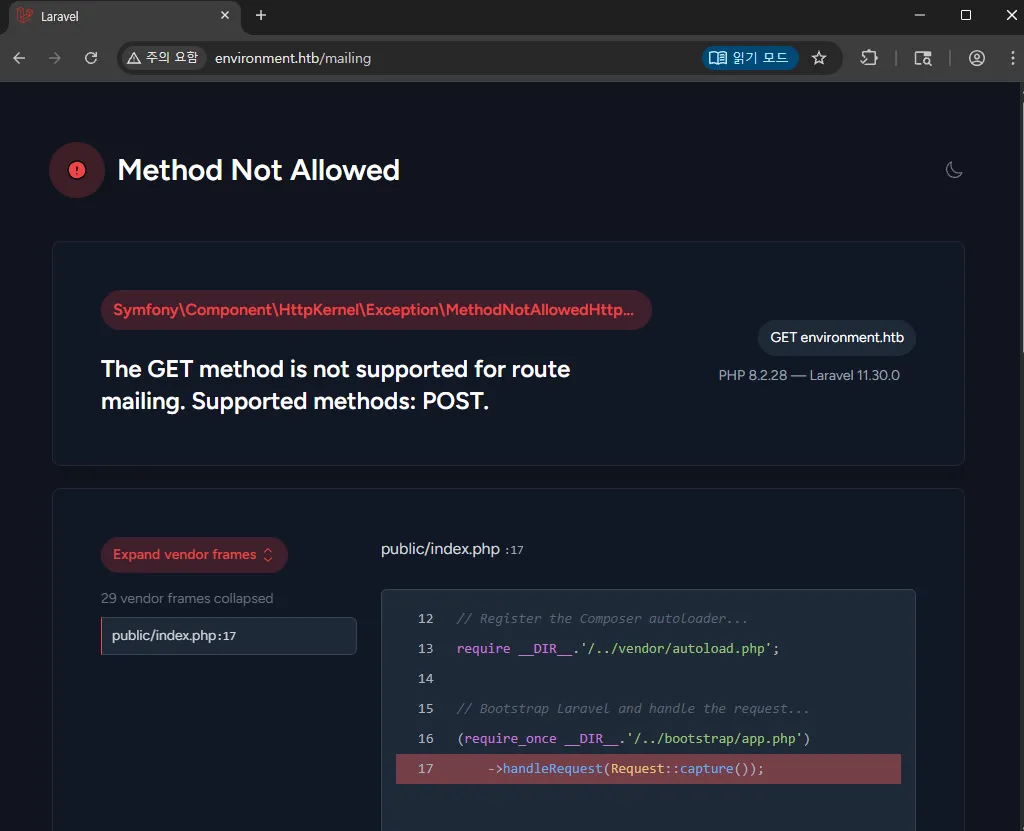Image resolution: width=1024 pixels, height=831 pixels.
Task: Select the Laravel browser tab
Action: tap(124, 16)
